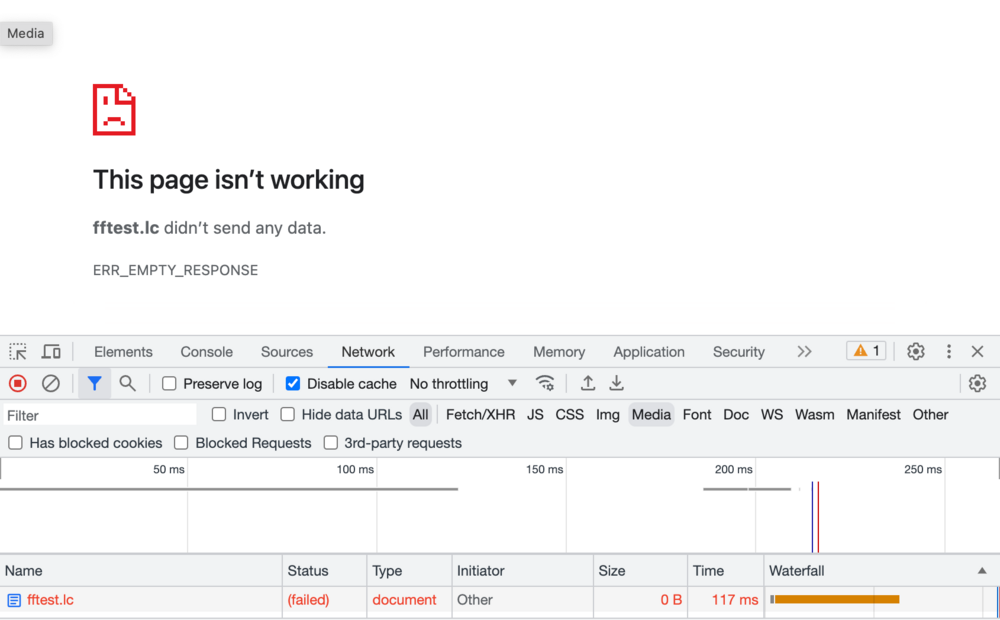Switch to the Console tab
This screenshot has height=620, width=1000.
[x=206, y=352]
